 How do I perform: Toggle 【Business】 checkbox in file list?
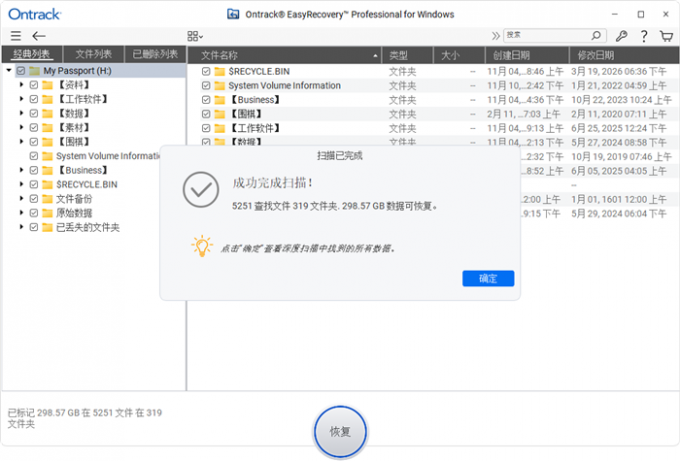click(206, 100)
